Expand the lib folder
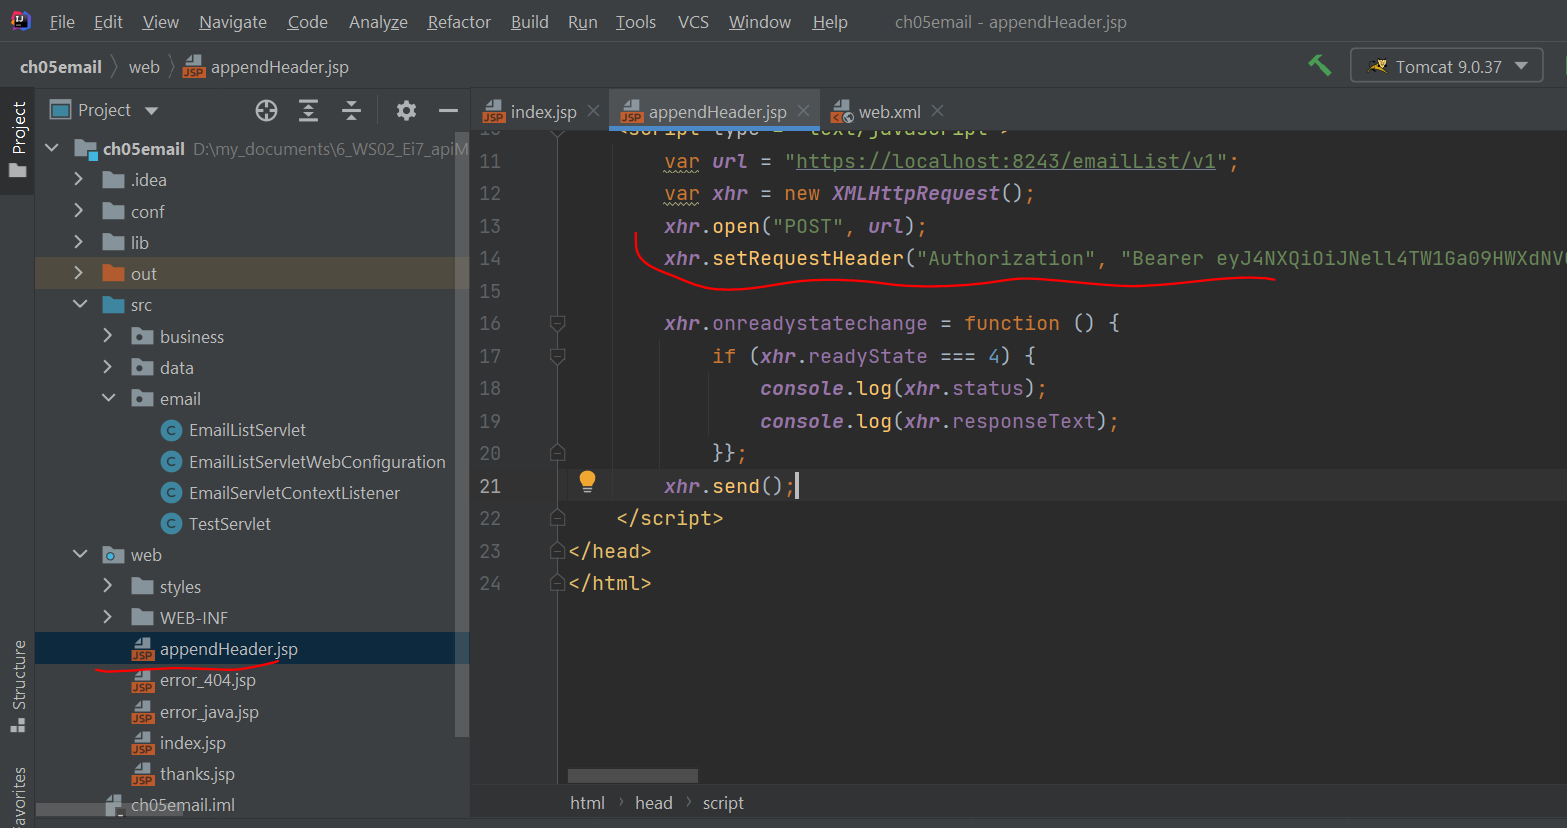1567x828 pixels. point(79,242)
